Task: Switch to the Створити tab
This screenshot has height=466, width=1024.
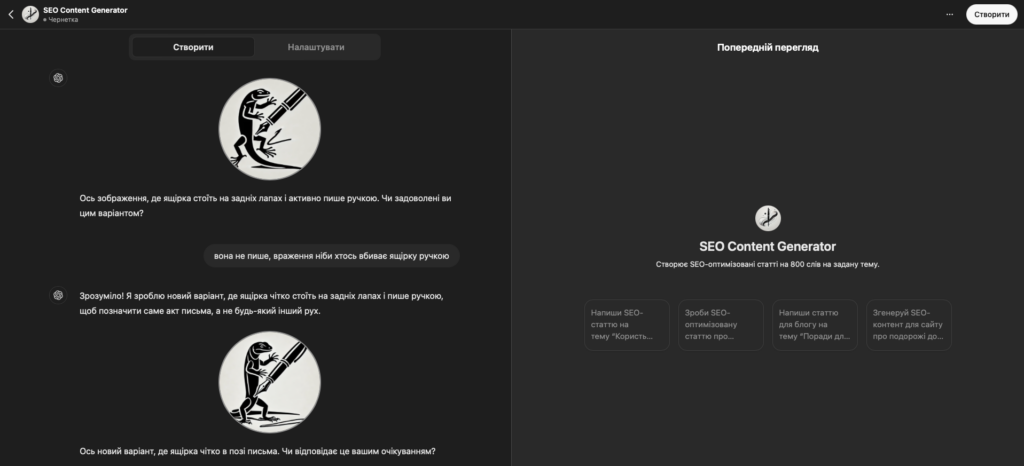Action: (193, 47)
